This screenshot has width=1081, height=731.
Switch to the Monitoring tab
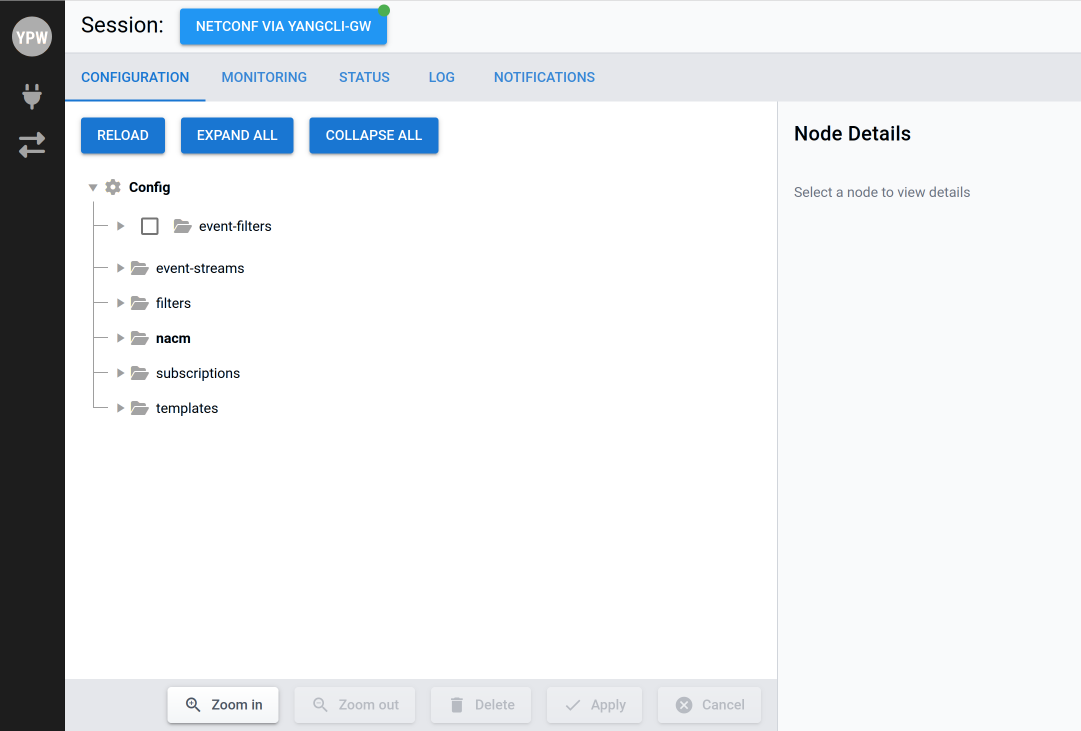click(x=264, y=77)
